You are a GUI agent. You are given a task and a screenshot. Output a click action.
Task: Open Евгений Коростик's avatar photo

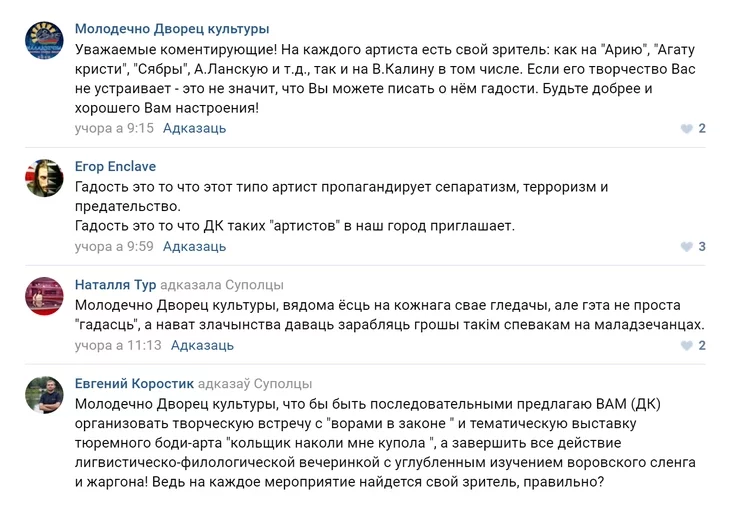(44, 395)
